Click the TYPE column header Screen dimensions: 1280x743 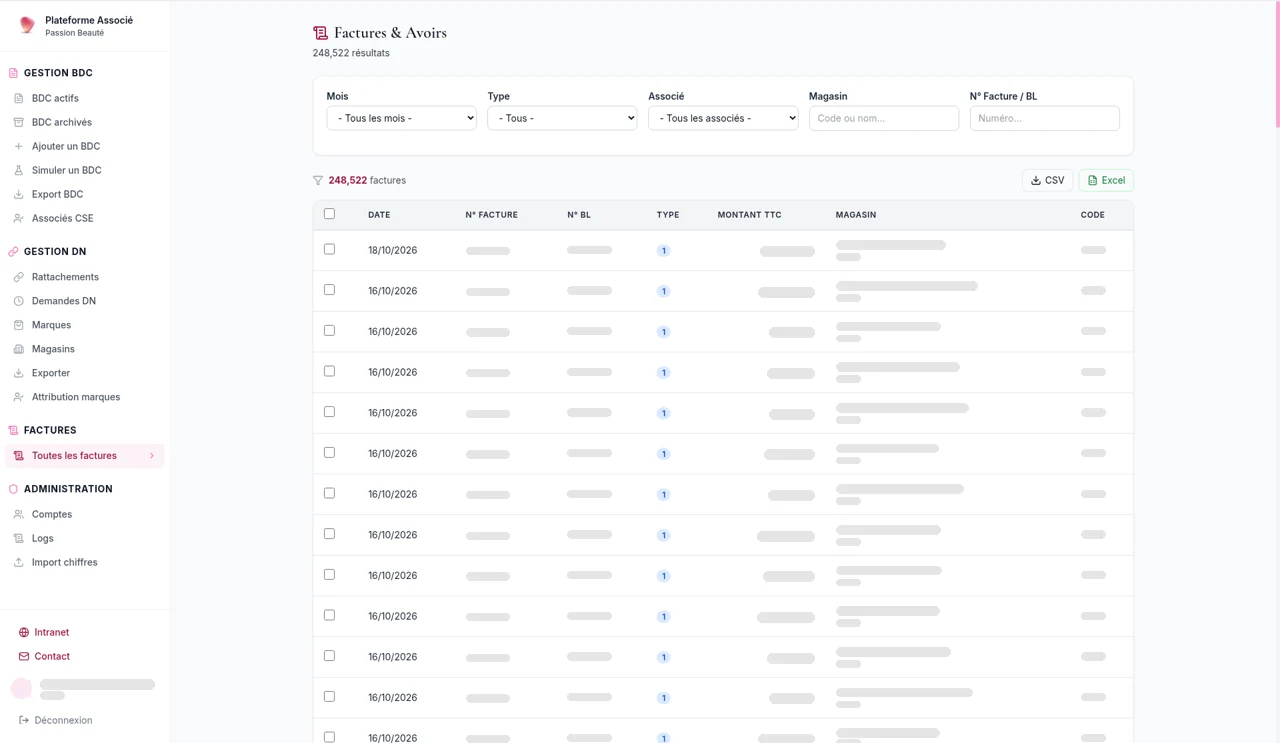(668, 215)
